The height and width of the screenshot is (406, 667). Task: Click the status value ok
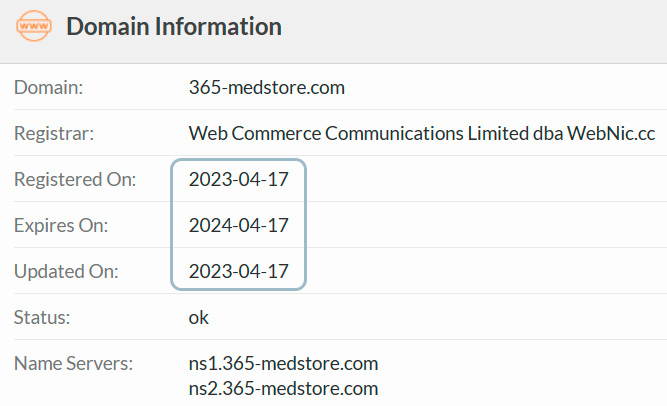(x=199, y=318)
